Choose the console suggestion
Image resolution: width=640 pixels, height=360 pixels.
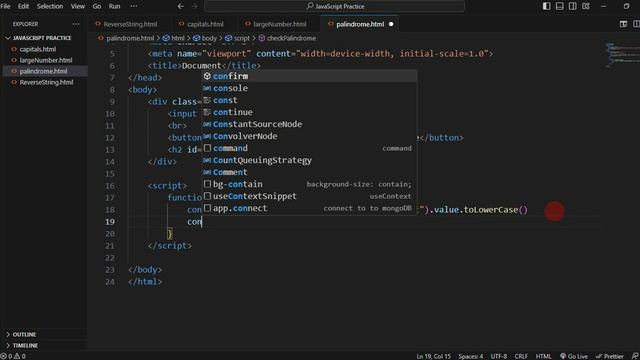309,88
